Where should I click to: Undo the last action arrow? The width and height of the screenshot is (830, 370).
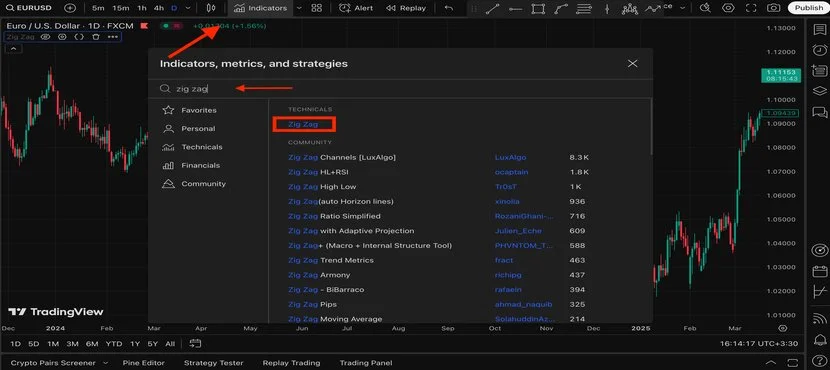pos(449,8)
